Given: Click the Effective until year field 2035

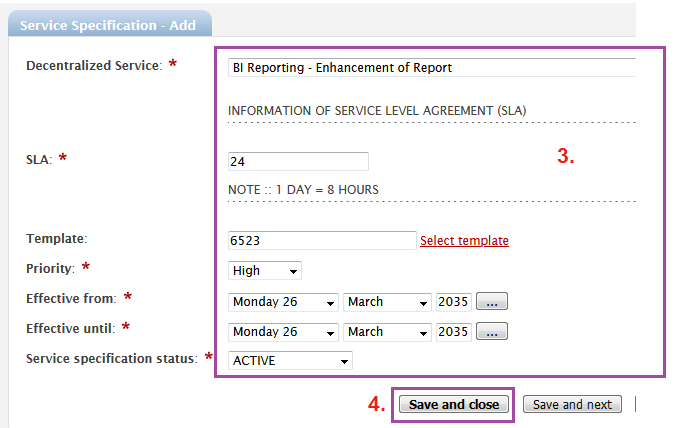Looking at the screenshot, I should [453, 332].
